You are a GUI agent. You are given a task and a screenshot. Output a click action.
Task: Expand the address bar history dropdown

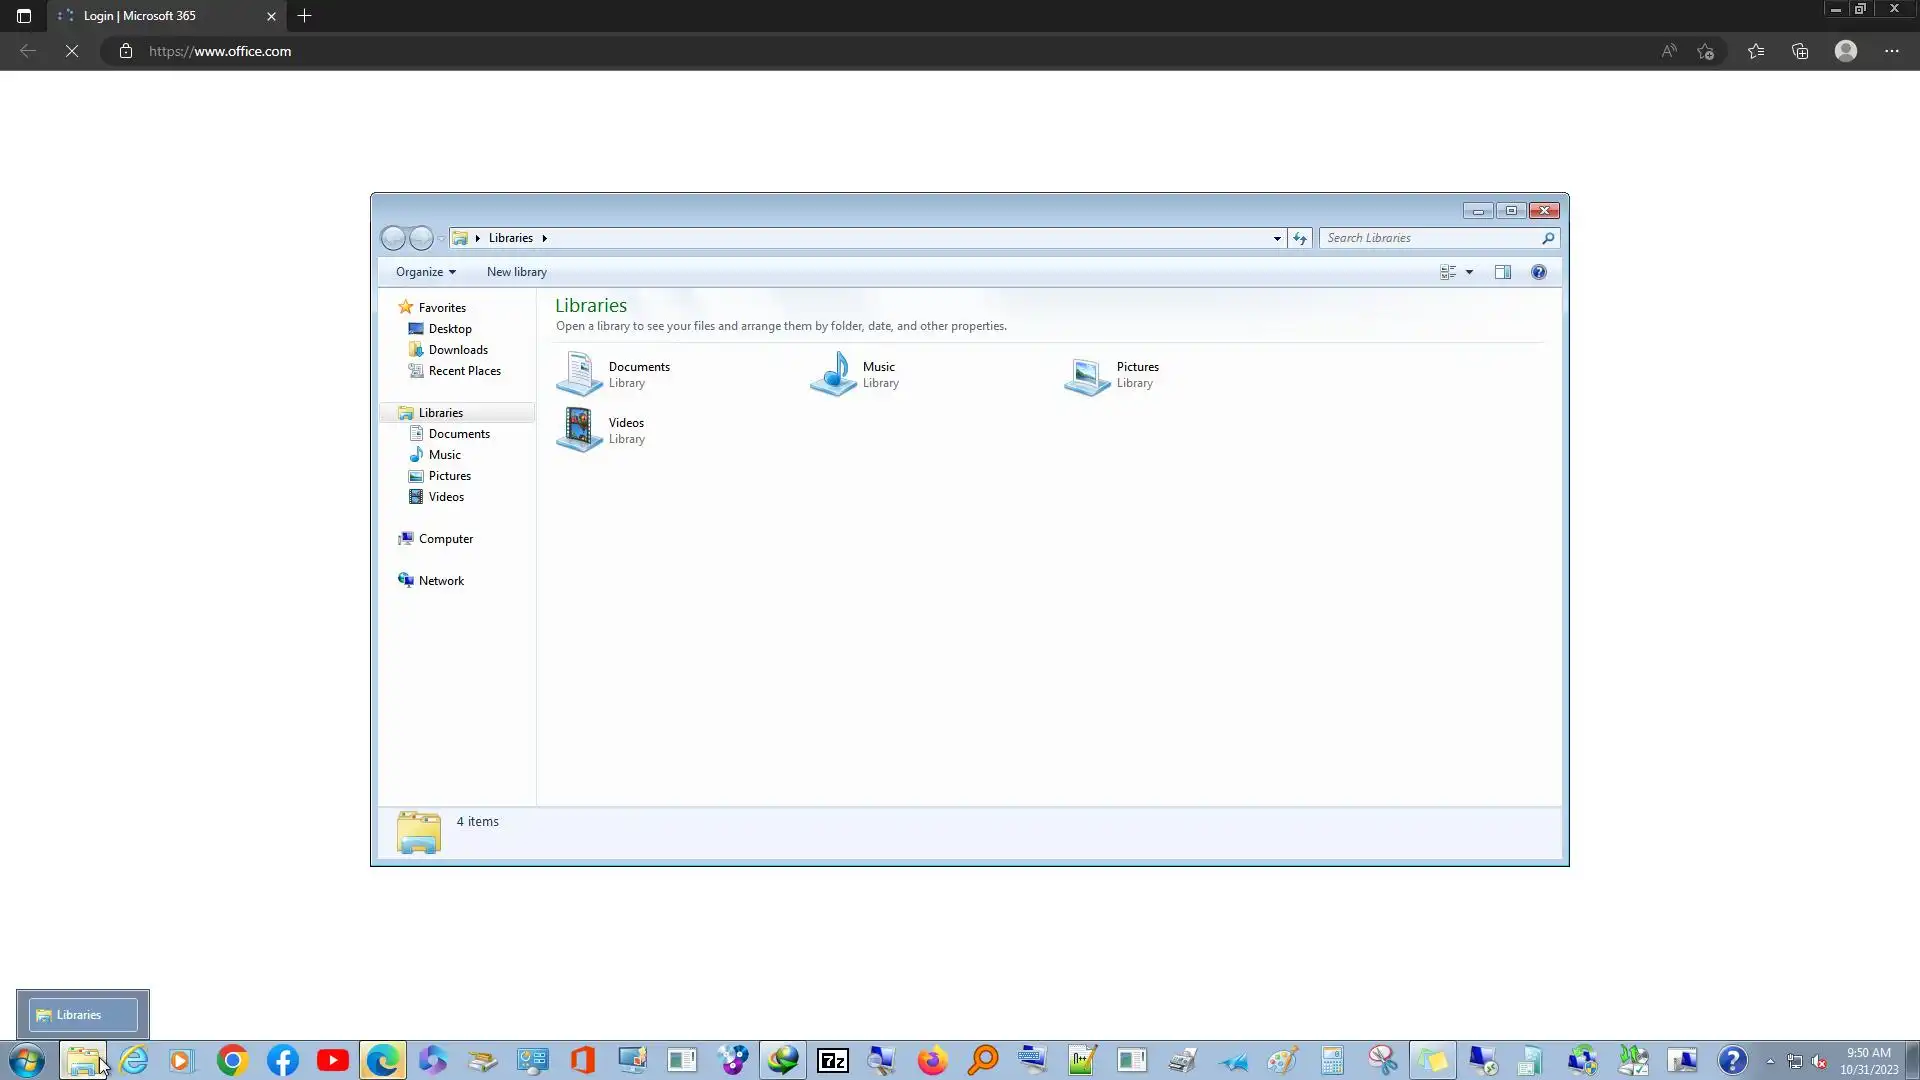[x=1277, y=238]
